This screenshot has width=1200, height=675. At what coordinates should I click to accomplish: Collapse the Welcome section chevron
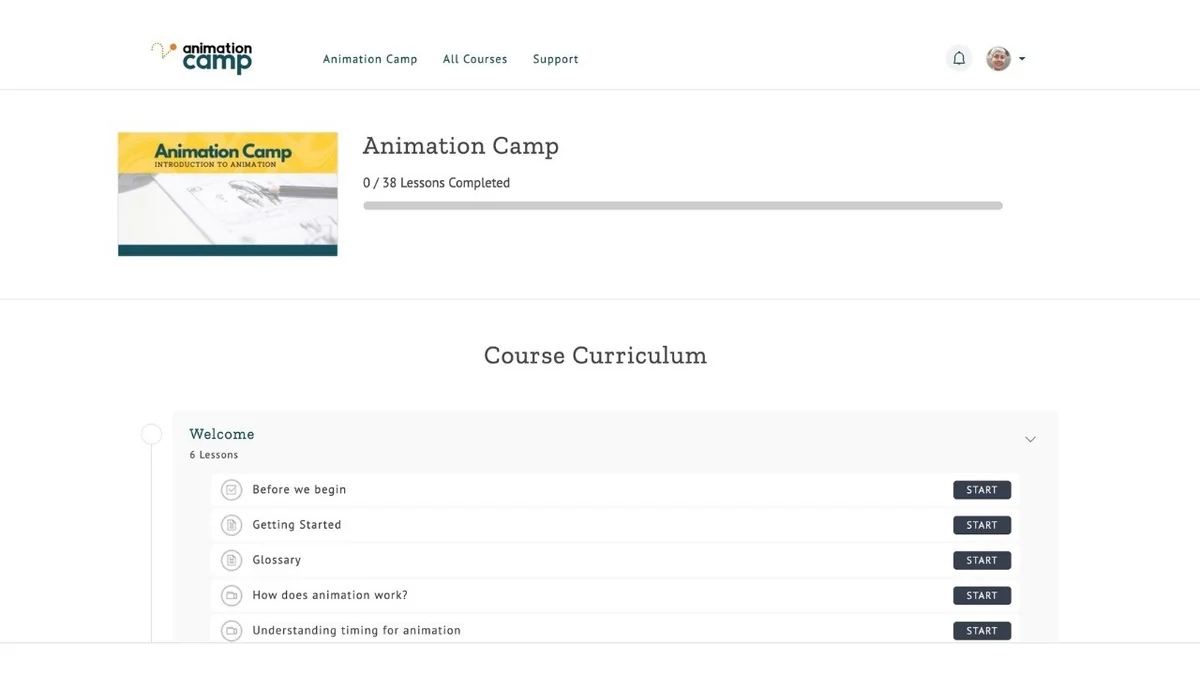click(x=1030, y=439)
